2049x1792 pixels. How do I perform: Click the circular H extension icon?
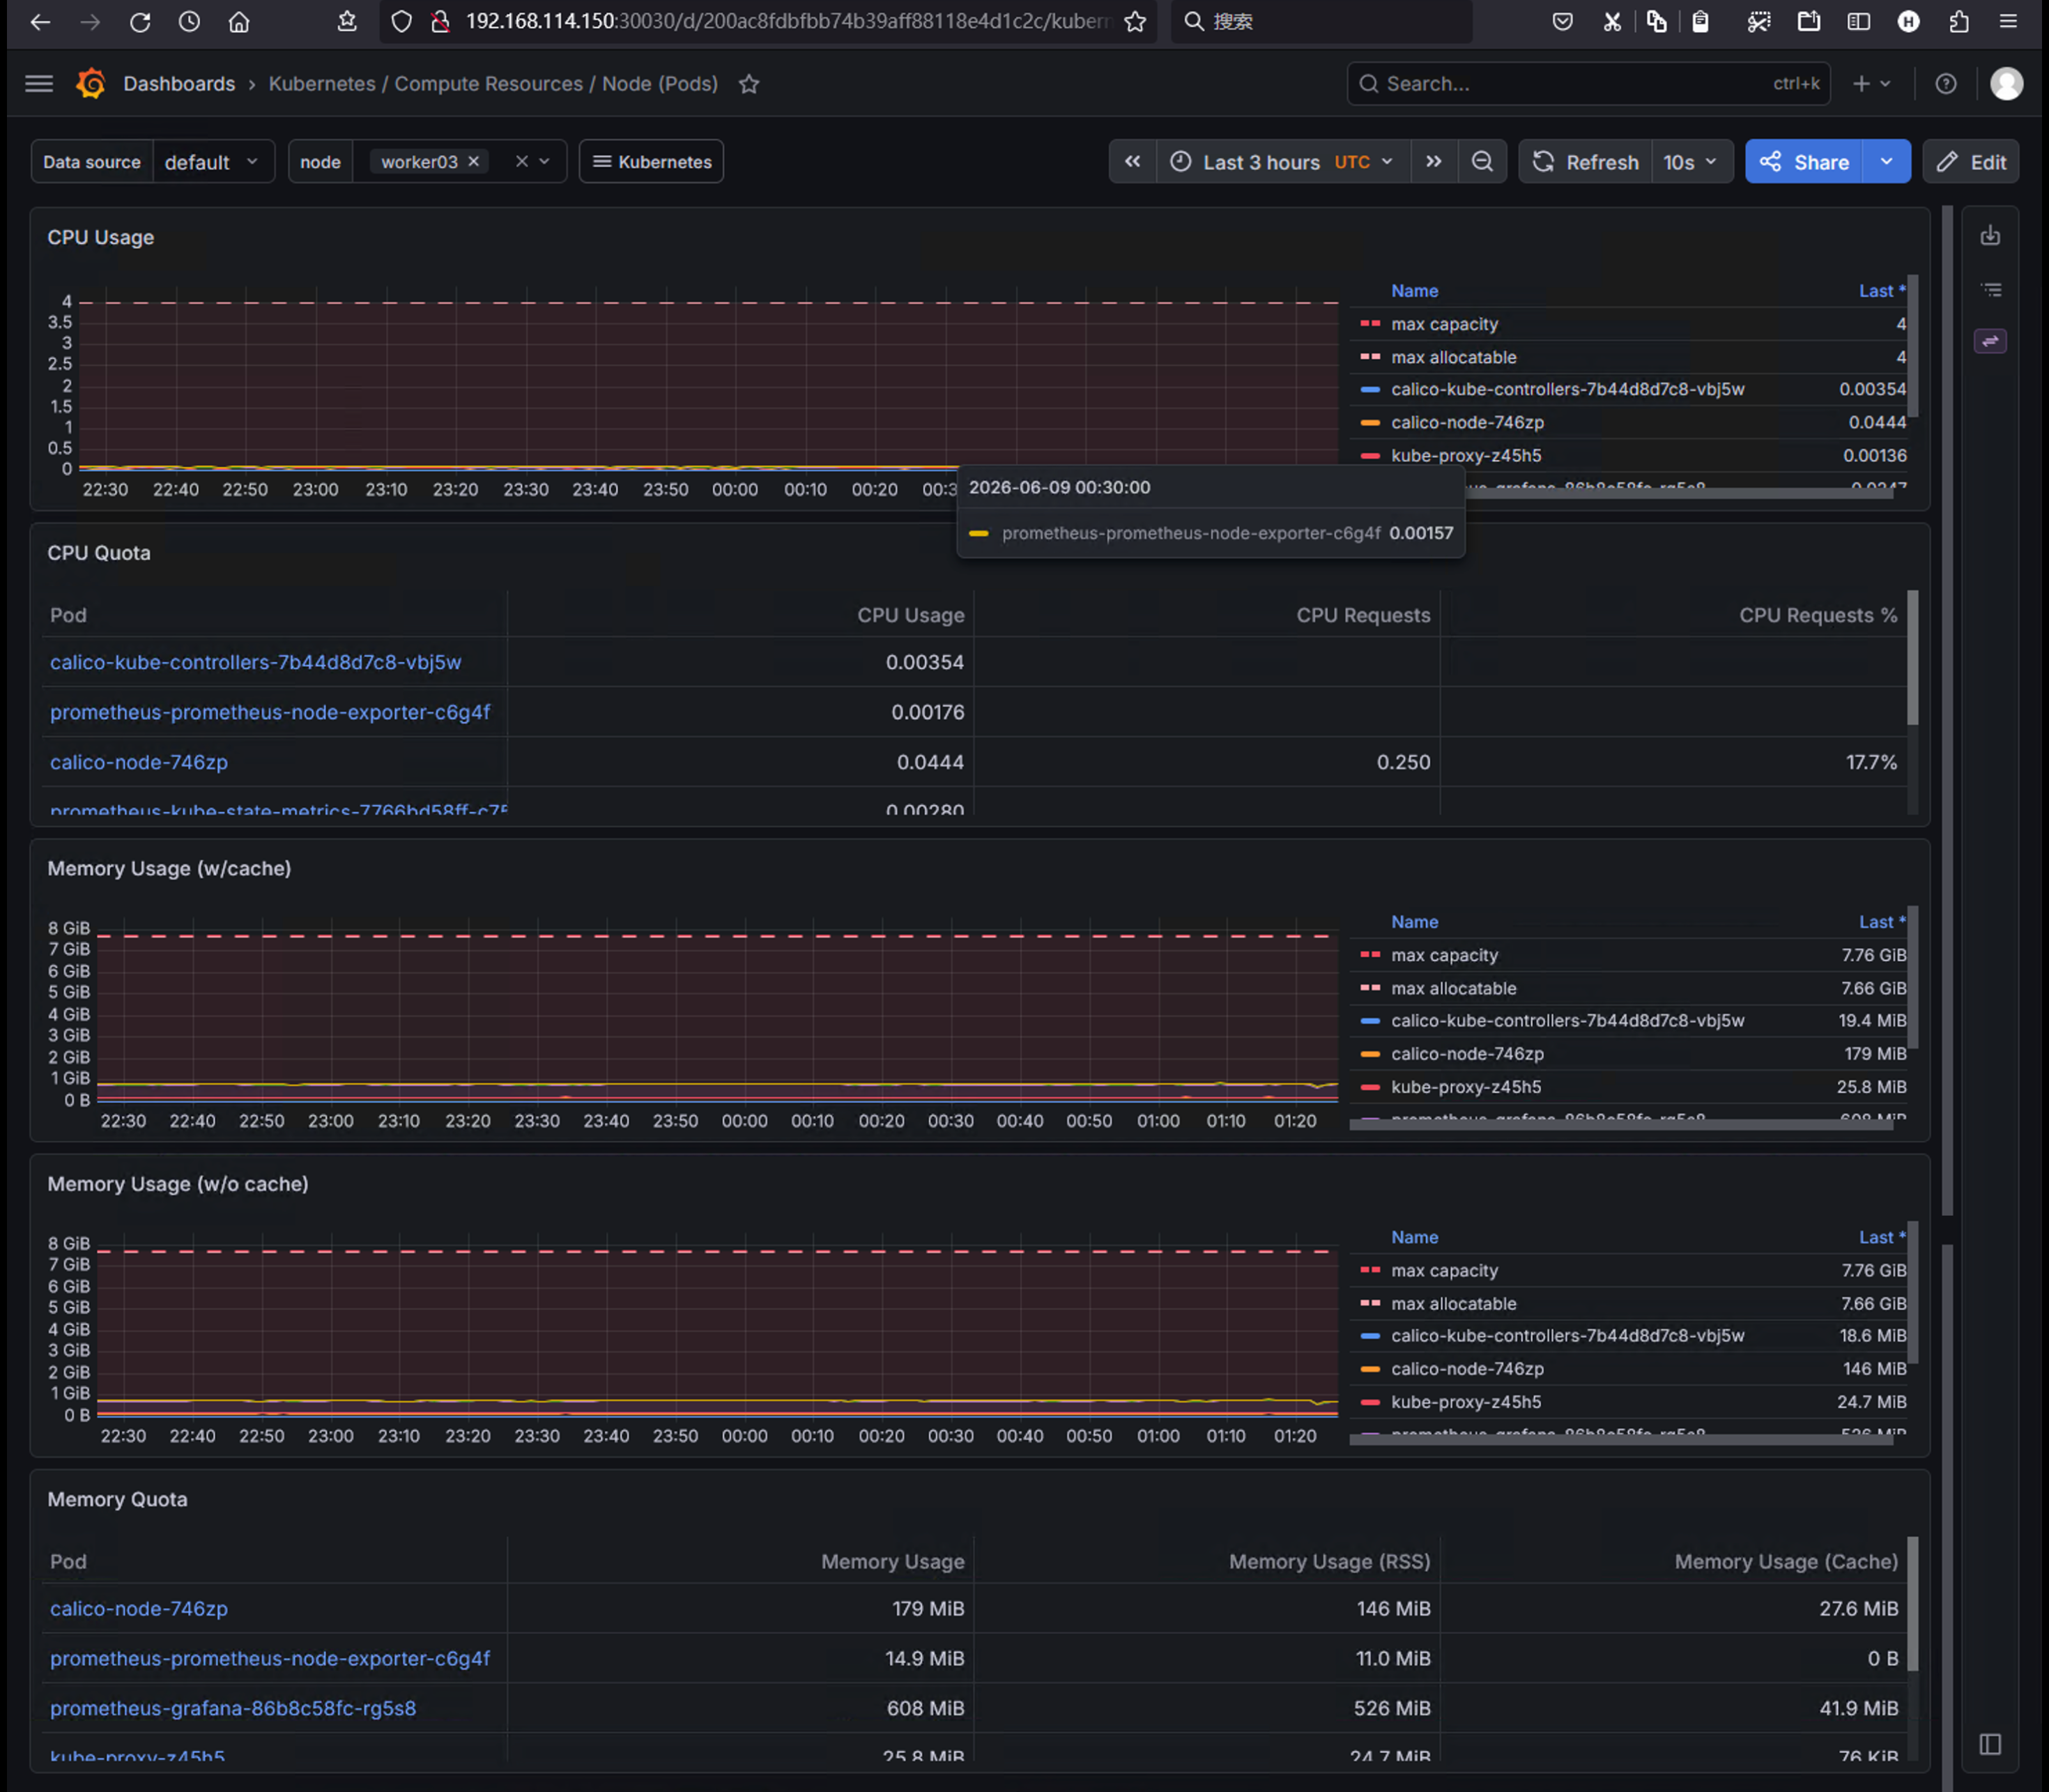click(x=1909, y=22)
